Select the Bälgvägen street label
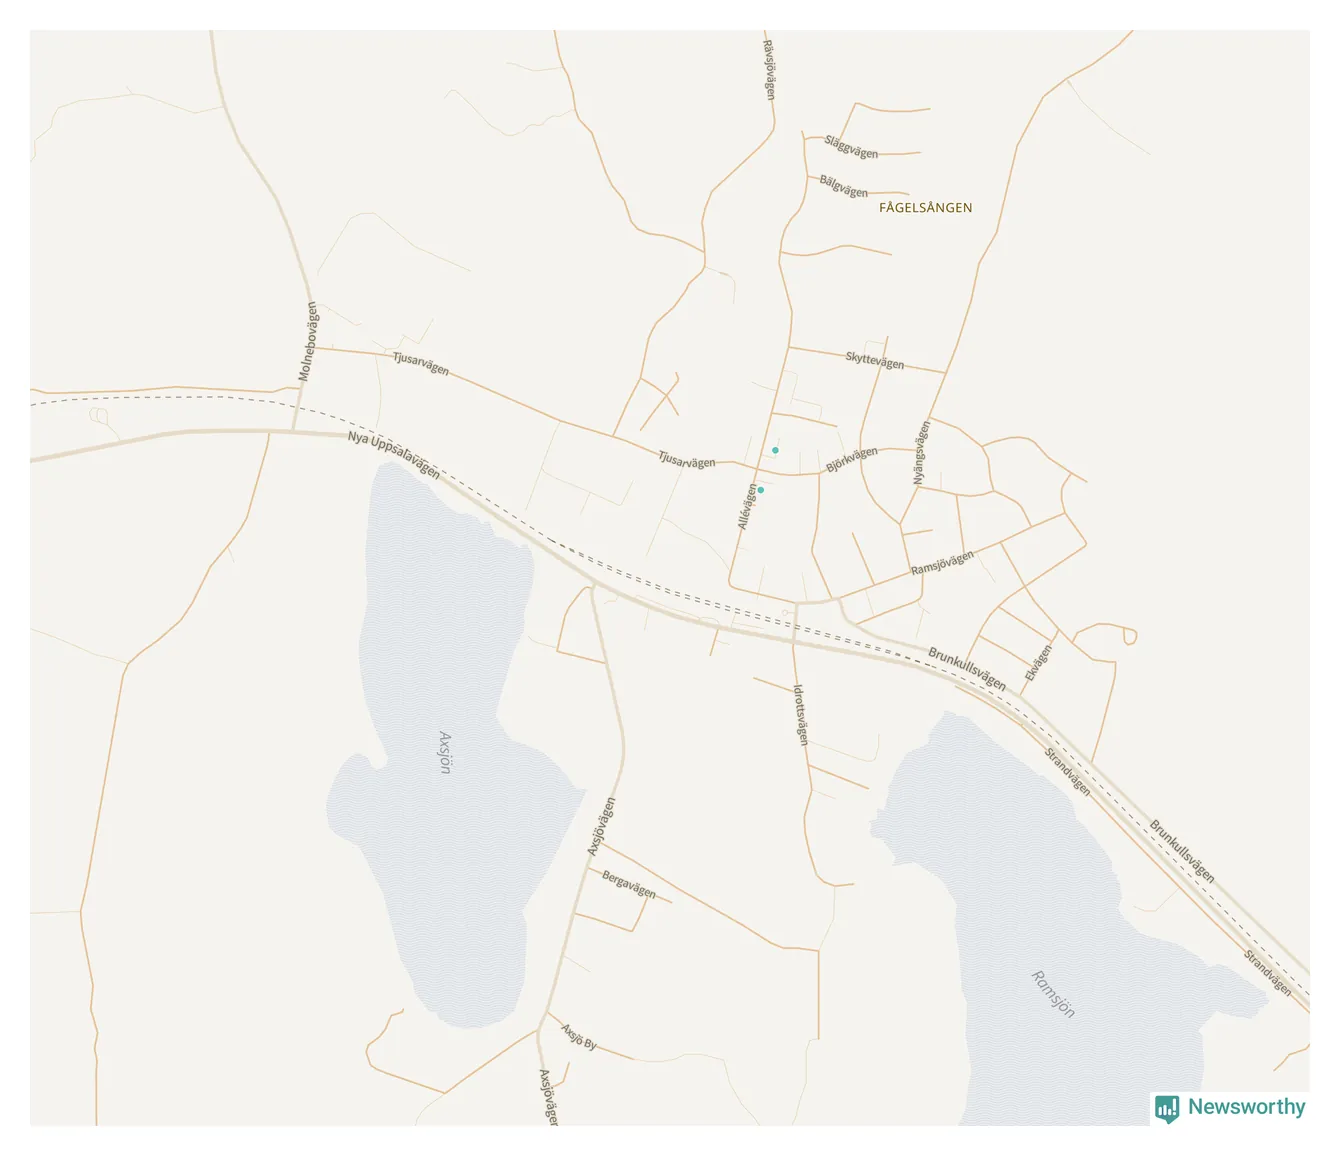 [x=844, y=186]
